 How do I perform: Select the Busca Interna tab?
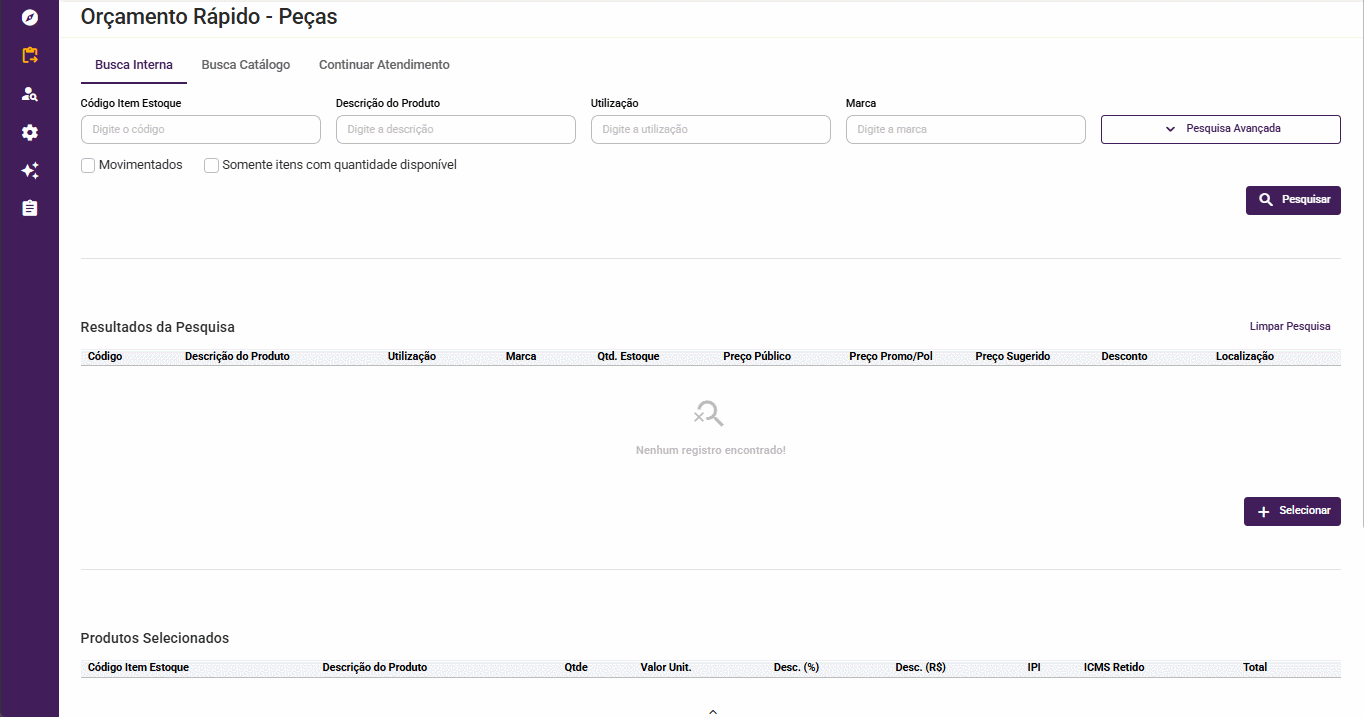coord(134,65)
